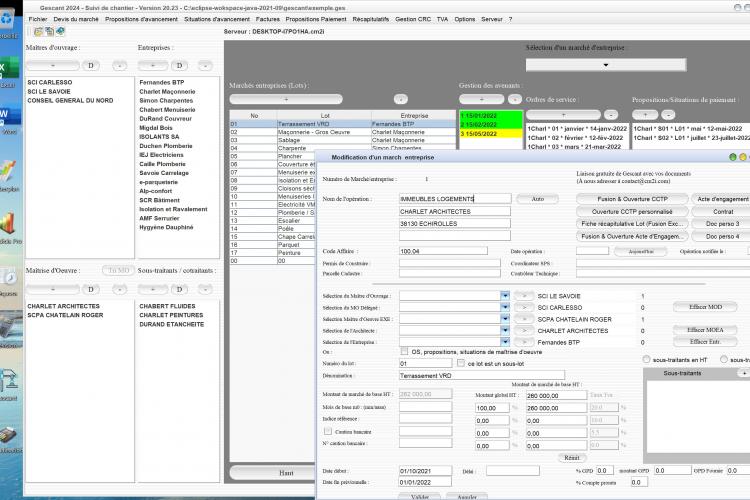750x500 pixels.
Task: Open the TVA menu
Action: (442, 19)
